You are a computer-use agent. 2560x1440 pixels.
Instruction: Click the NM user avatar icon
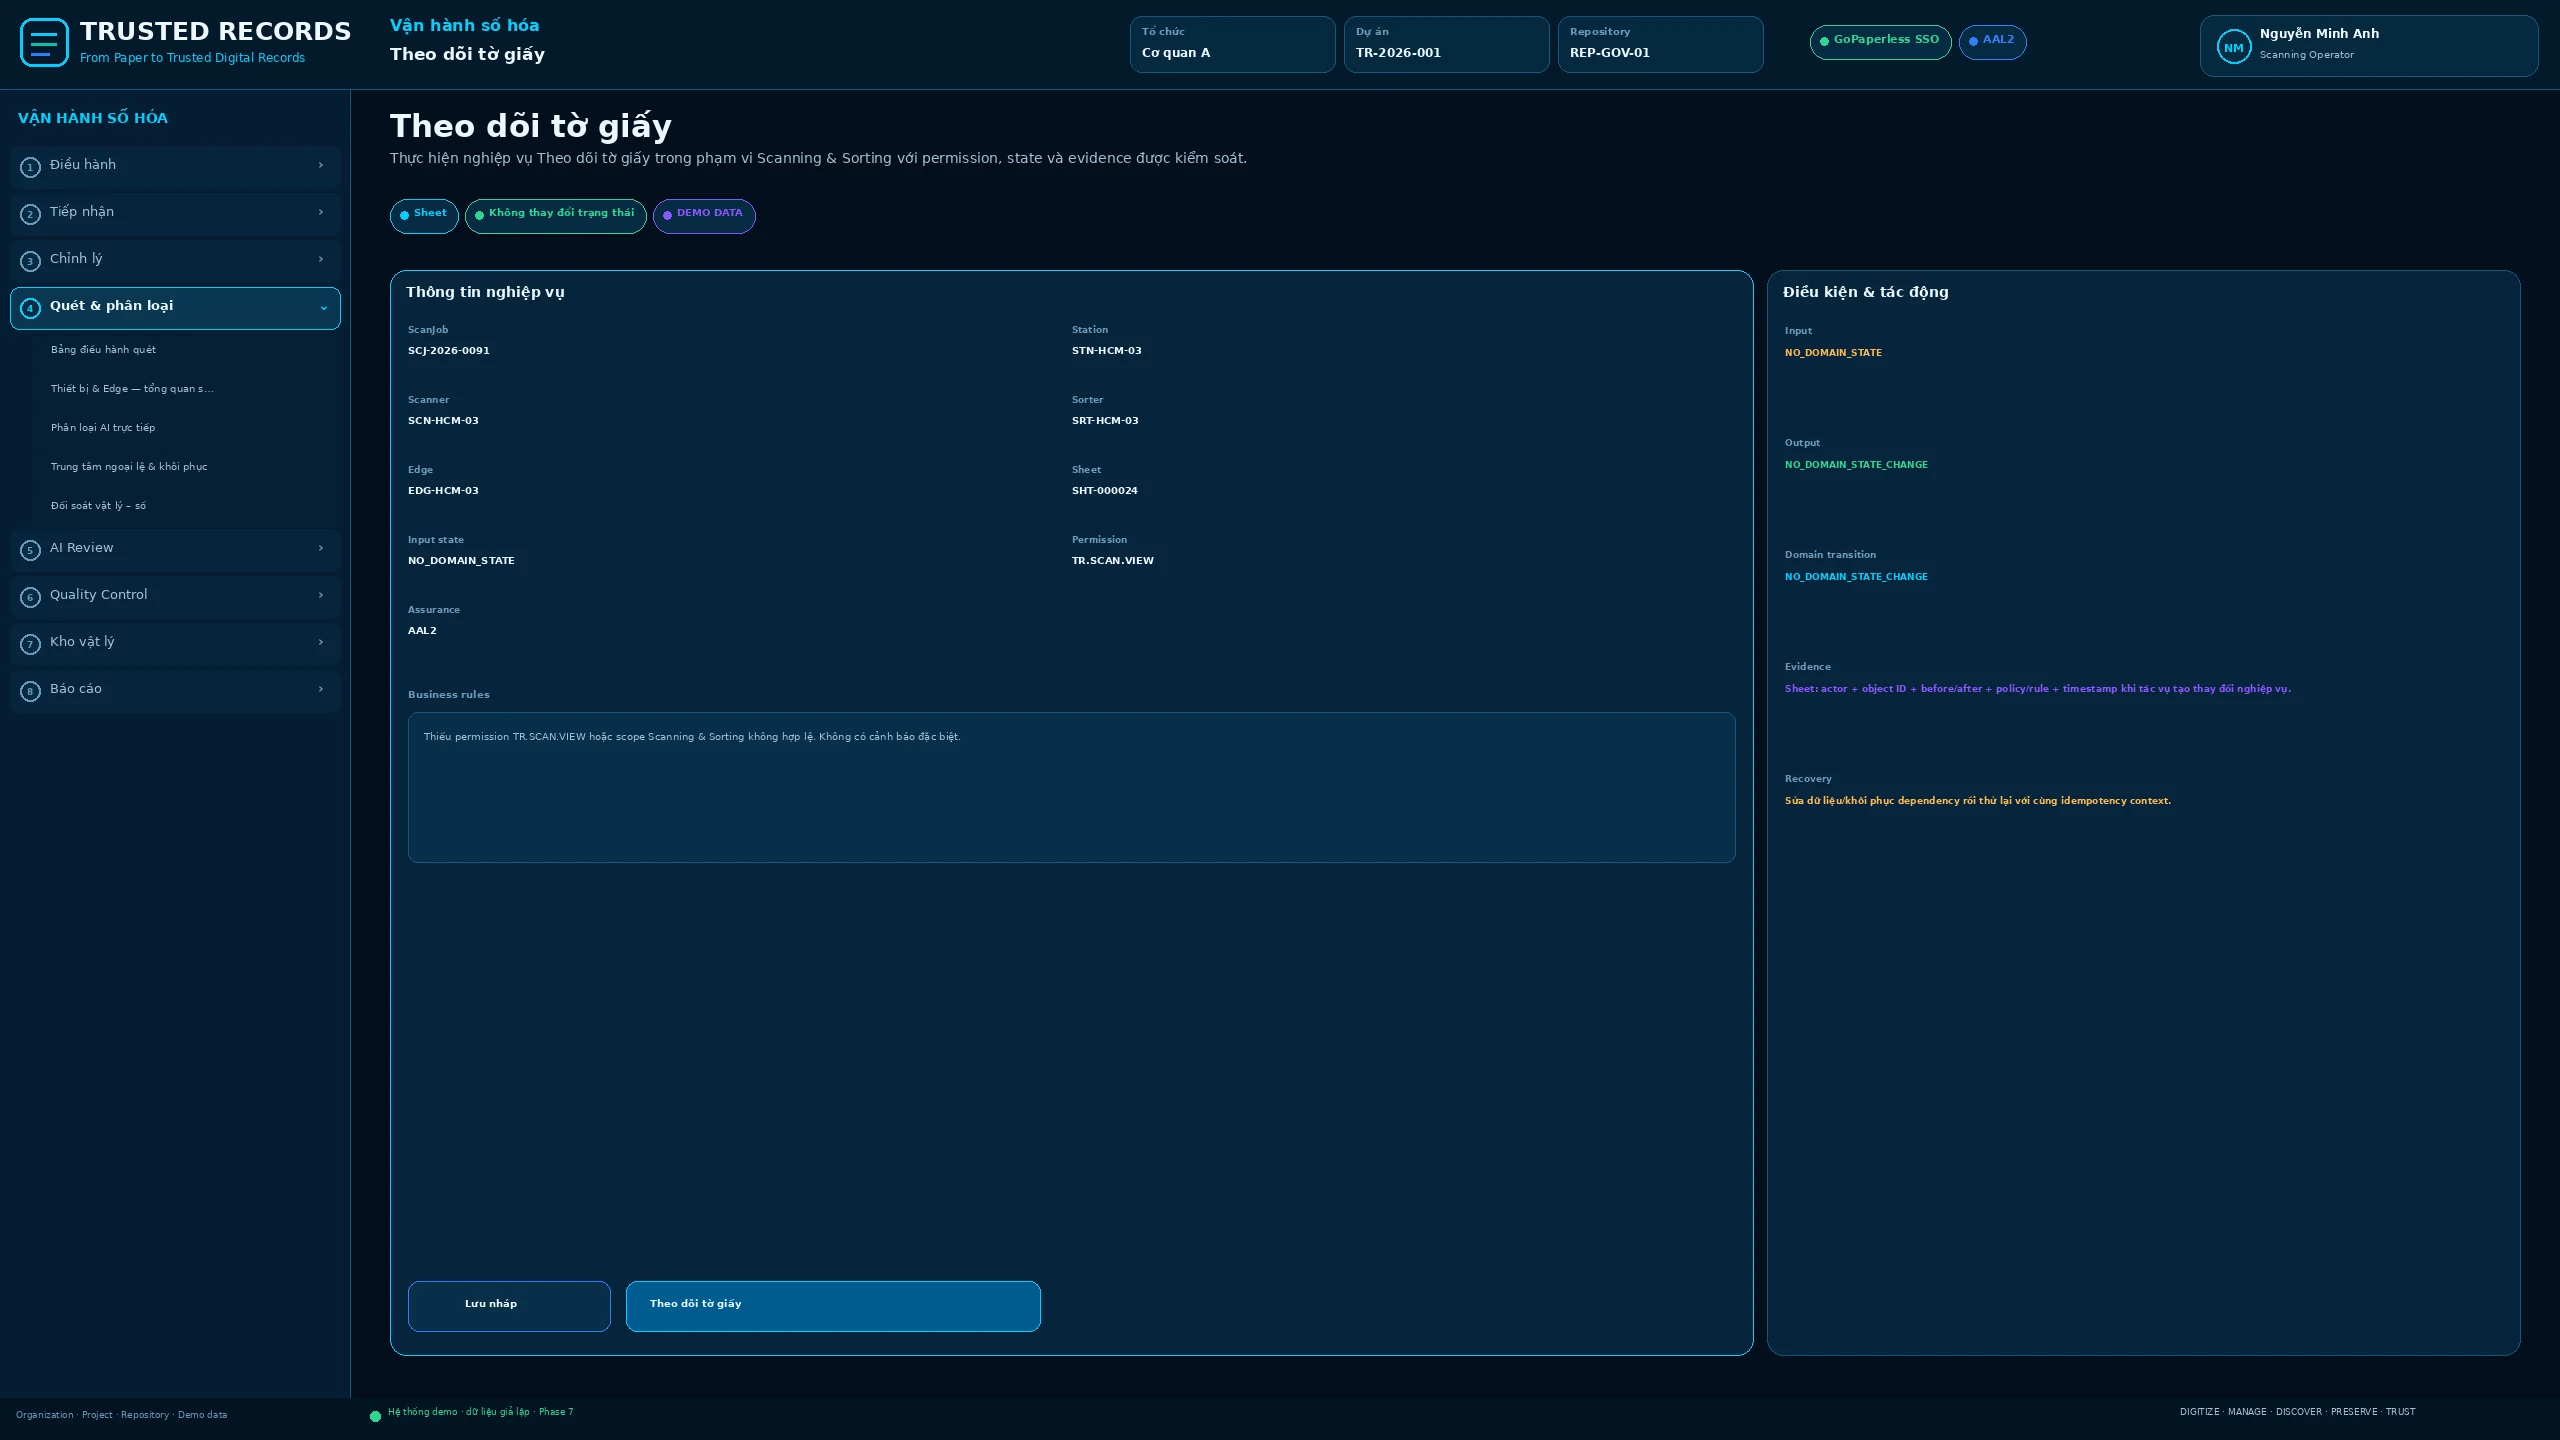[x=2233, y=47]
